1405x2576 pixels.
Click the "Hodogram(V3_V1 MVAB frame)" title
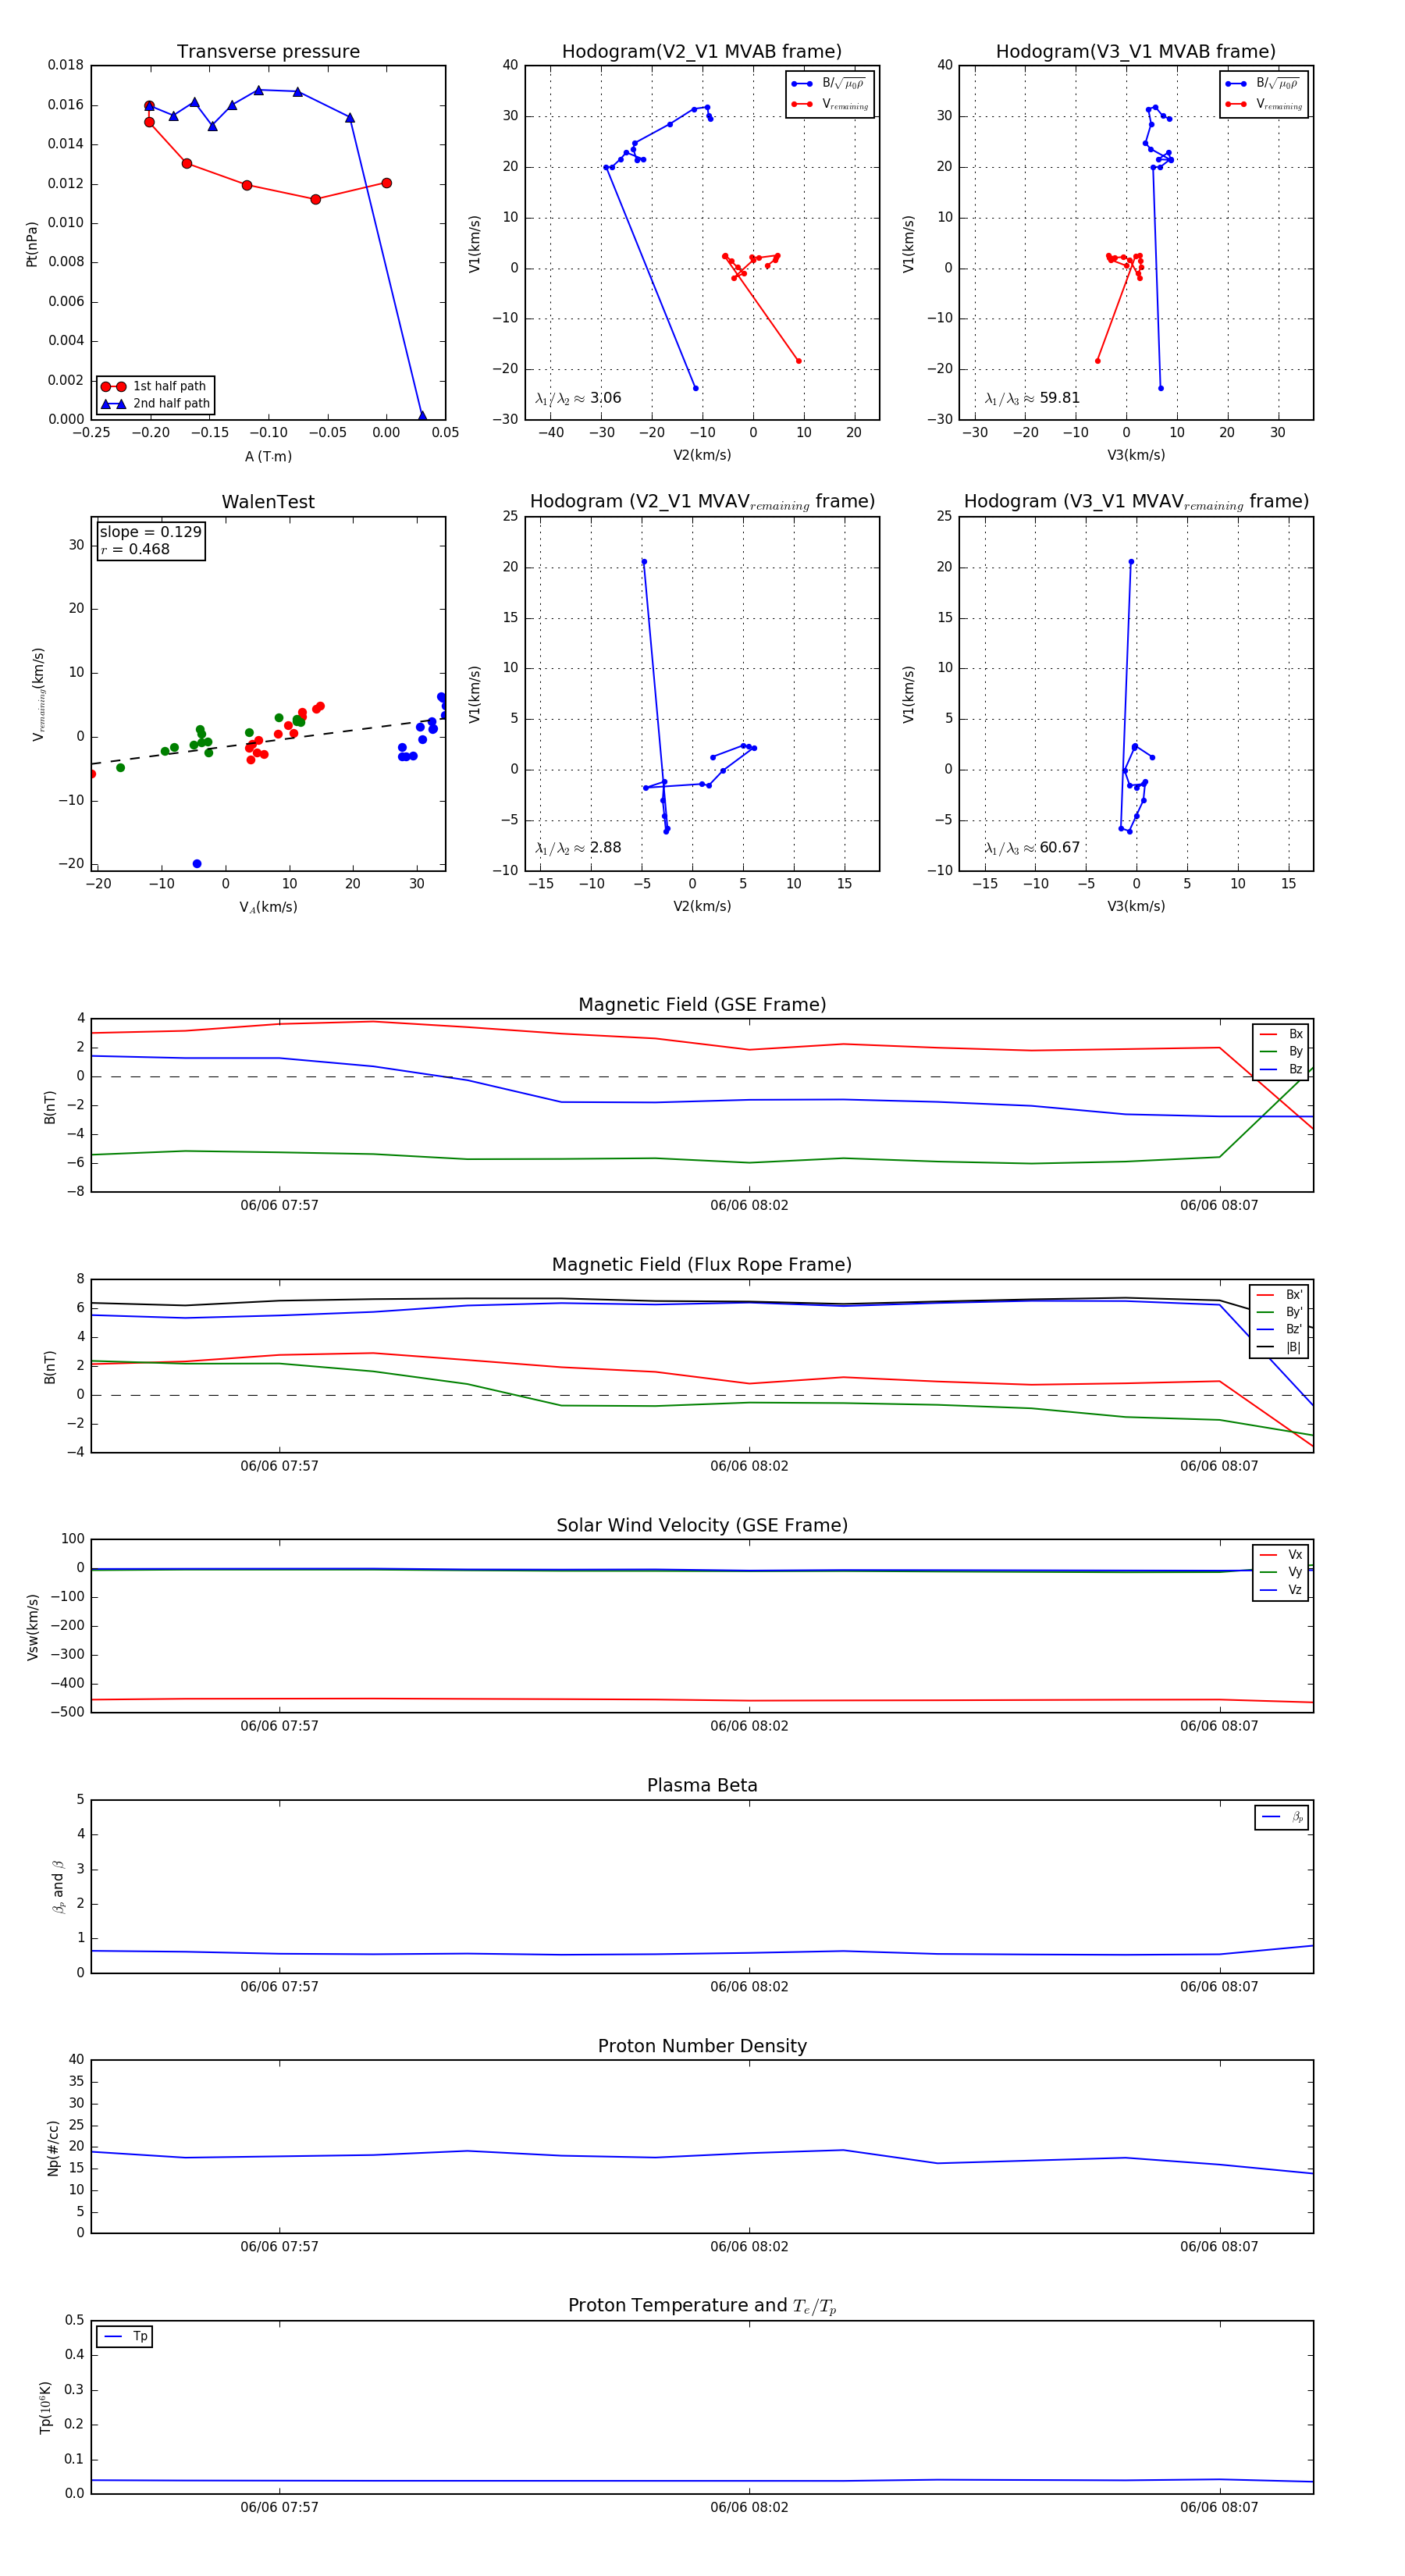(1135, 52)
